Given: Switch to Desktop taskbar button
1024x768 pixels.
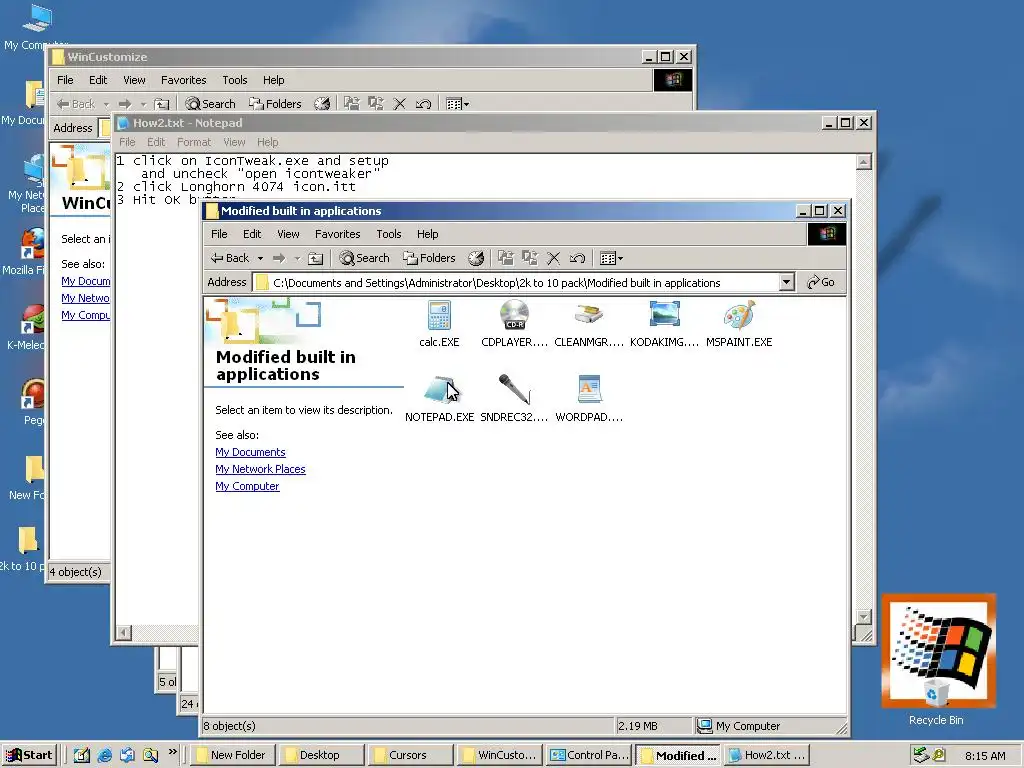Looking at the screenshot, I should 321,755.
